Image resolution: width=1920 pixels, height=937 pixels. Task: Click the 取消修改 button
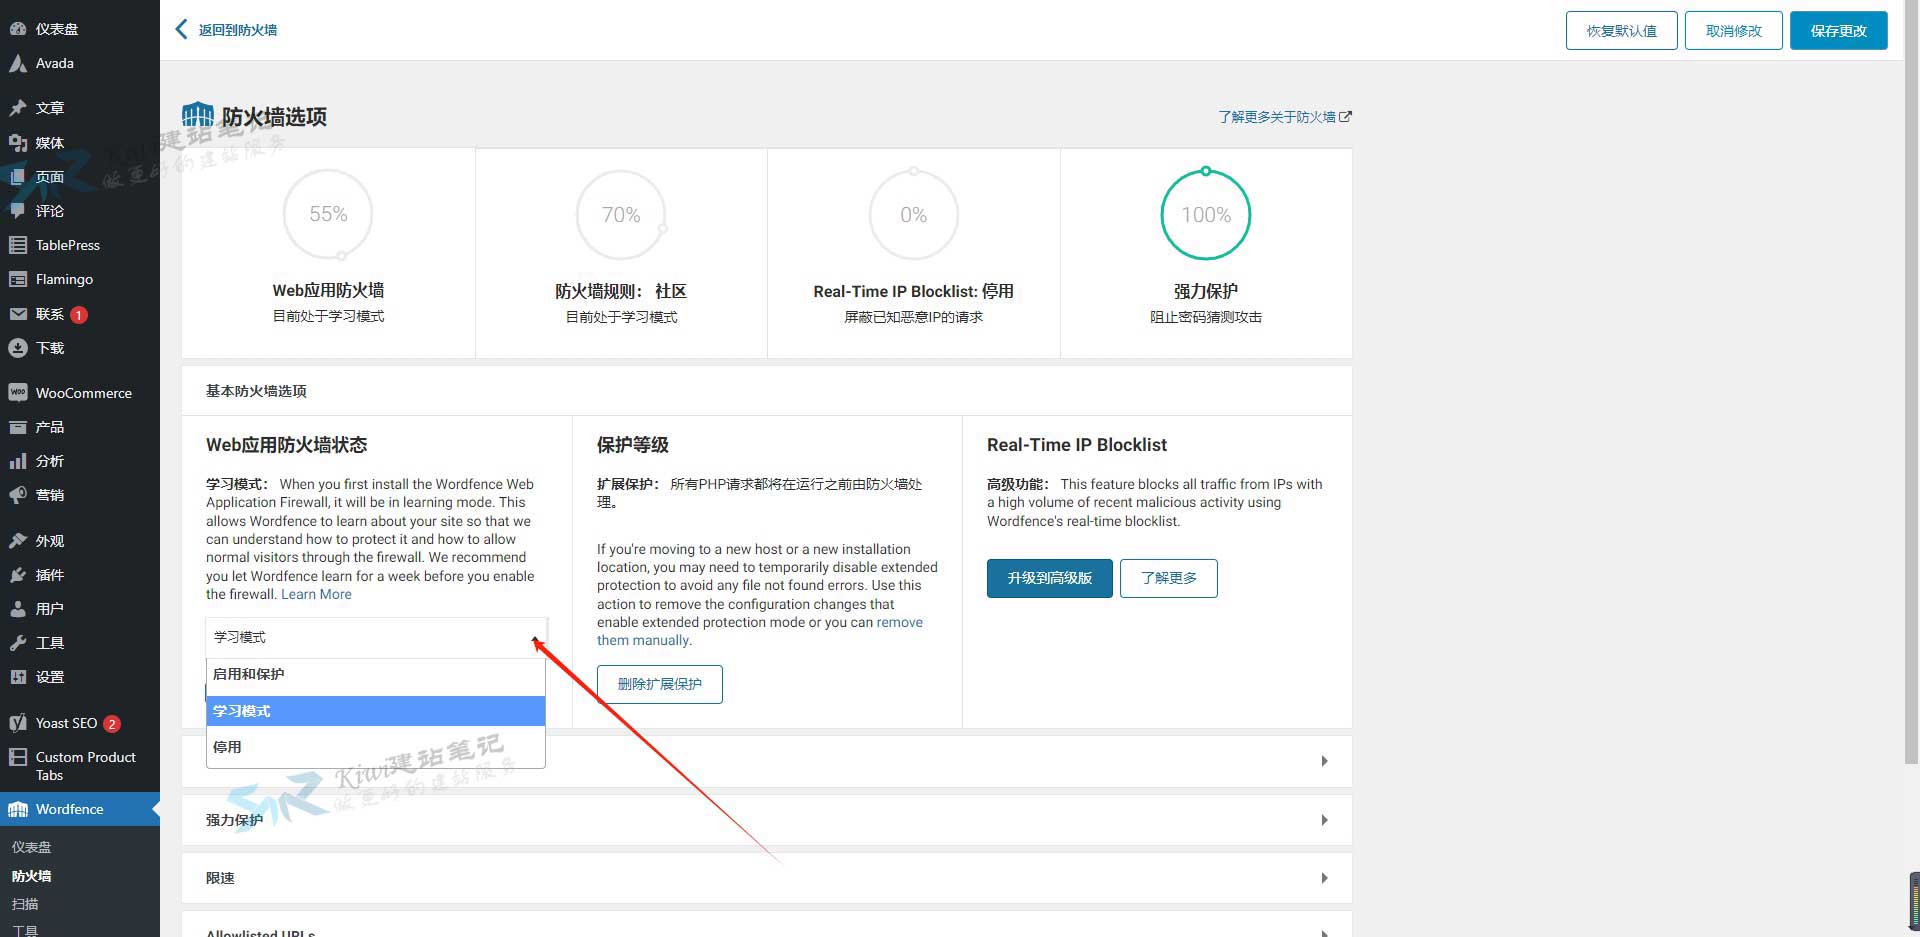click(1734, 31)
